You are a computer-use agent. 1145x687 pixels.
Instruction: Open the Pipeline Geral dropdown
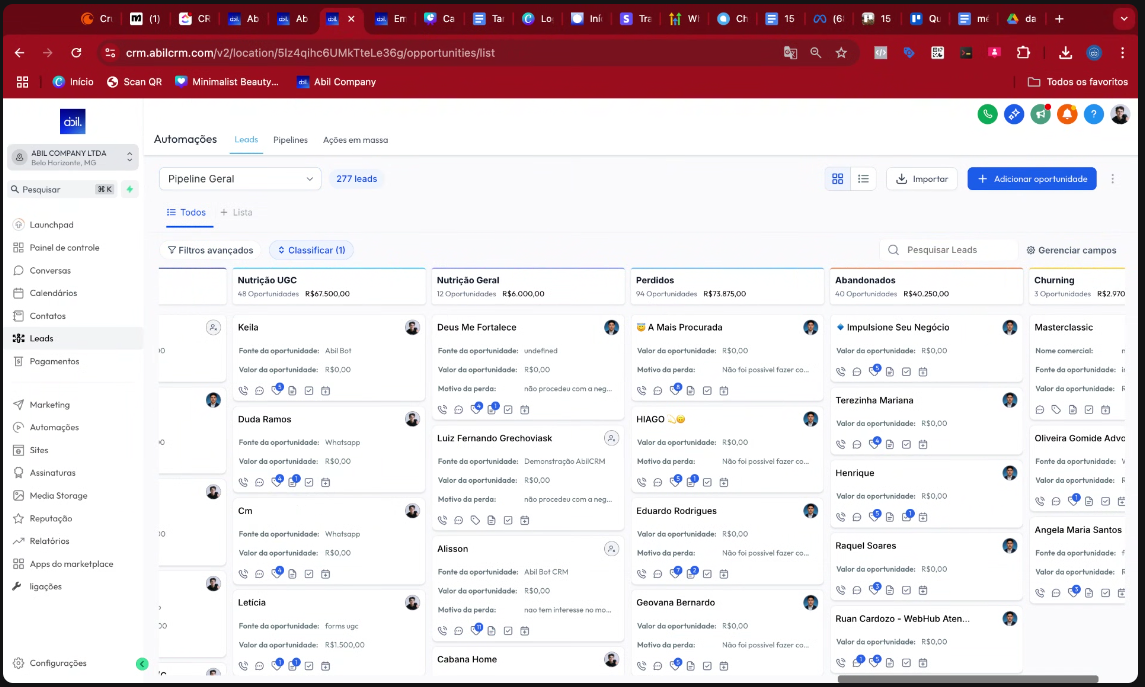click(240, 179)
